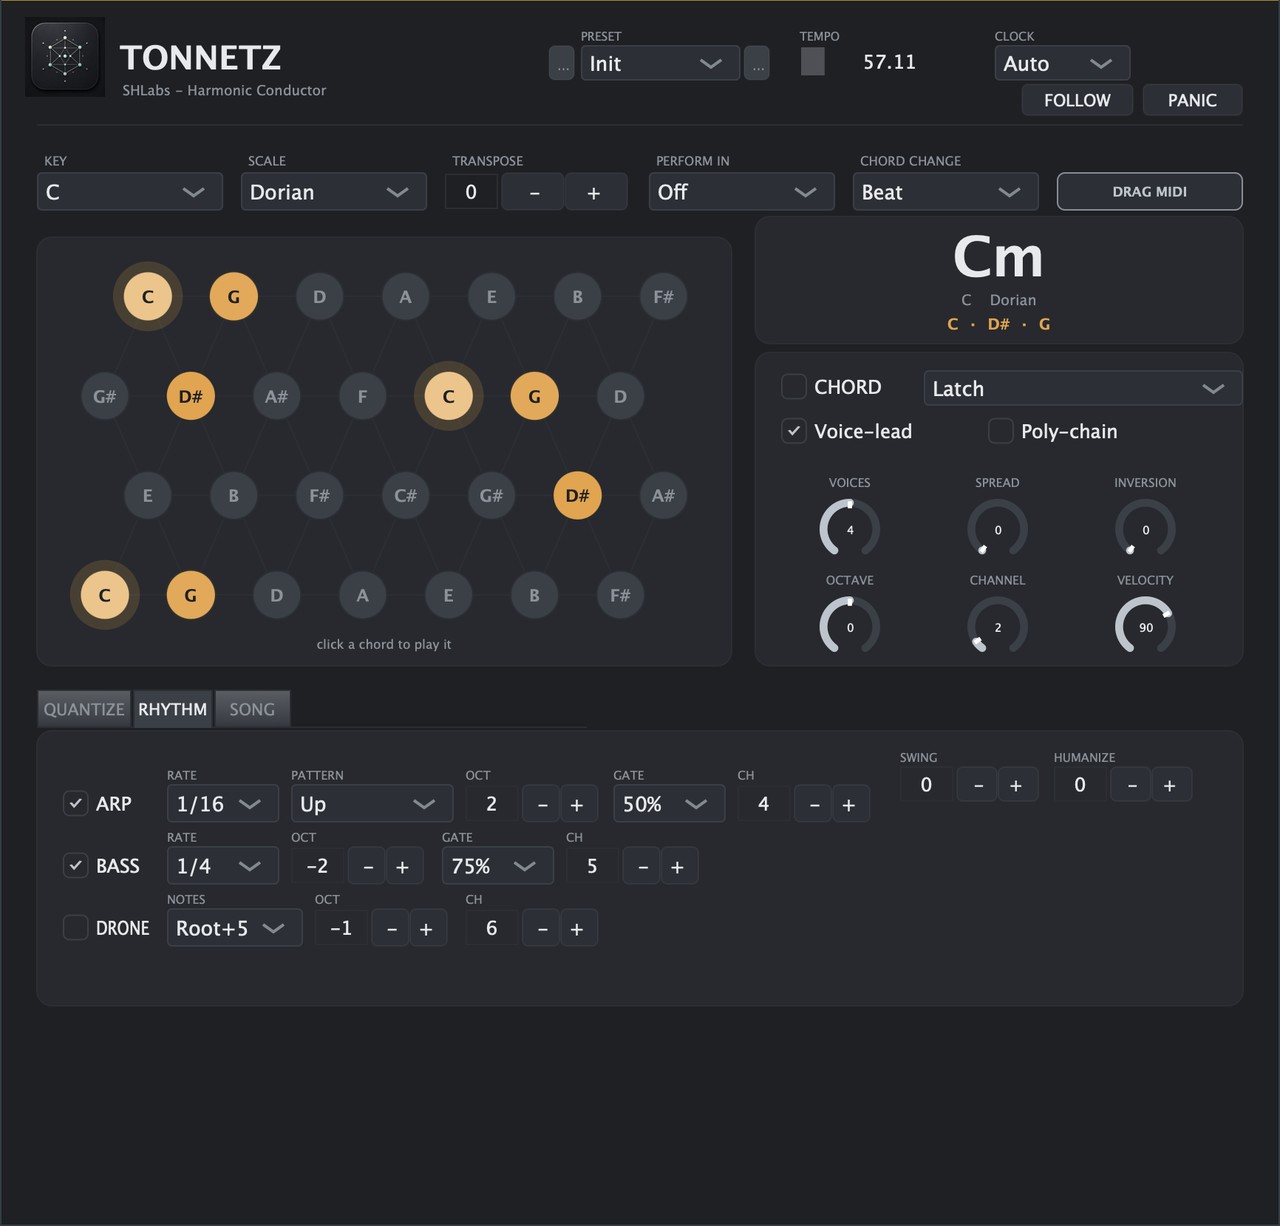The height and width of the screenshot is (1226, 1280).
Task: Open the Latch mode dropdown
Action: tap(1082, 388)
